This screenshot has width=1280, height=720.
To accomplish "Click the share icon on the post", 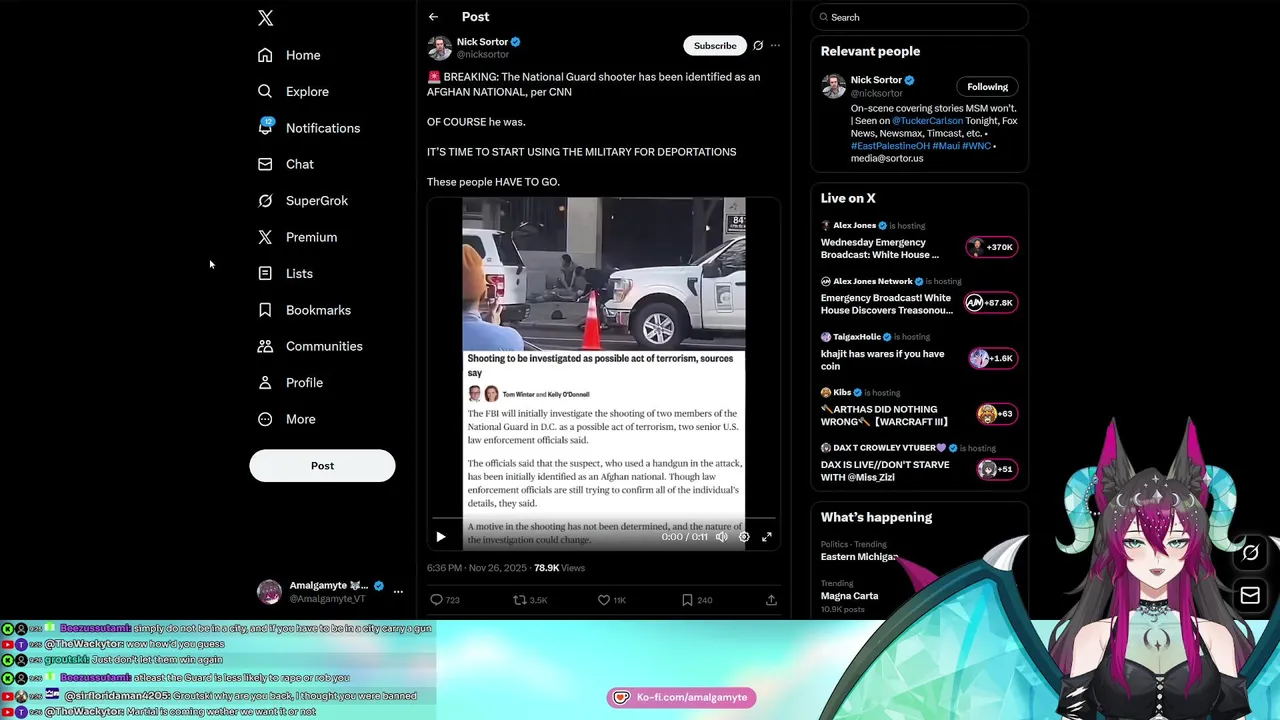I will click(771, 600).
